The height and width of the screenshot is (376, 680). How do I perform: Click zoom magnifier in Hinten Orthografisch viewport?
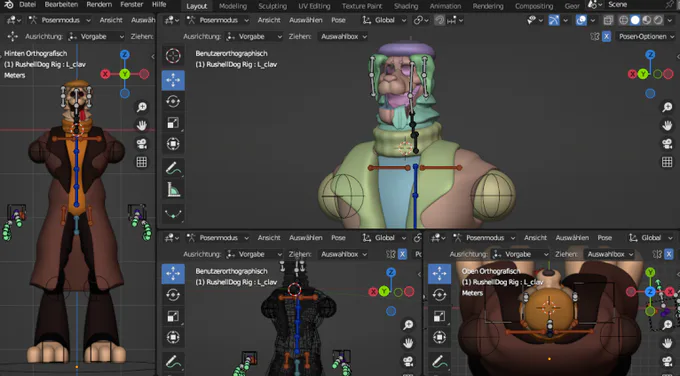pyautogui.click(x=141, y=107)
